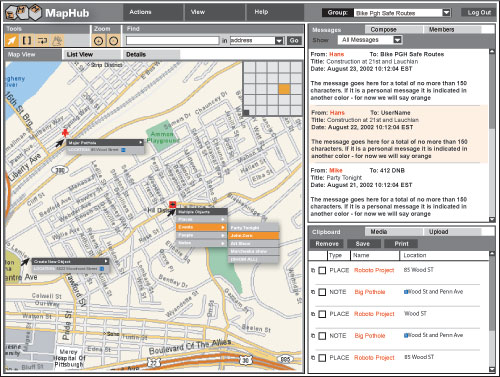Click the zoom out circle icon
This screenshot has width=500, height=377.
114,41
